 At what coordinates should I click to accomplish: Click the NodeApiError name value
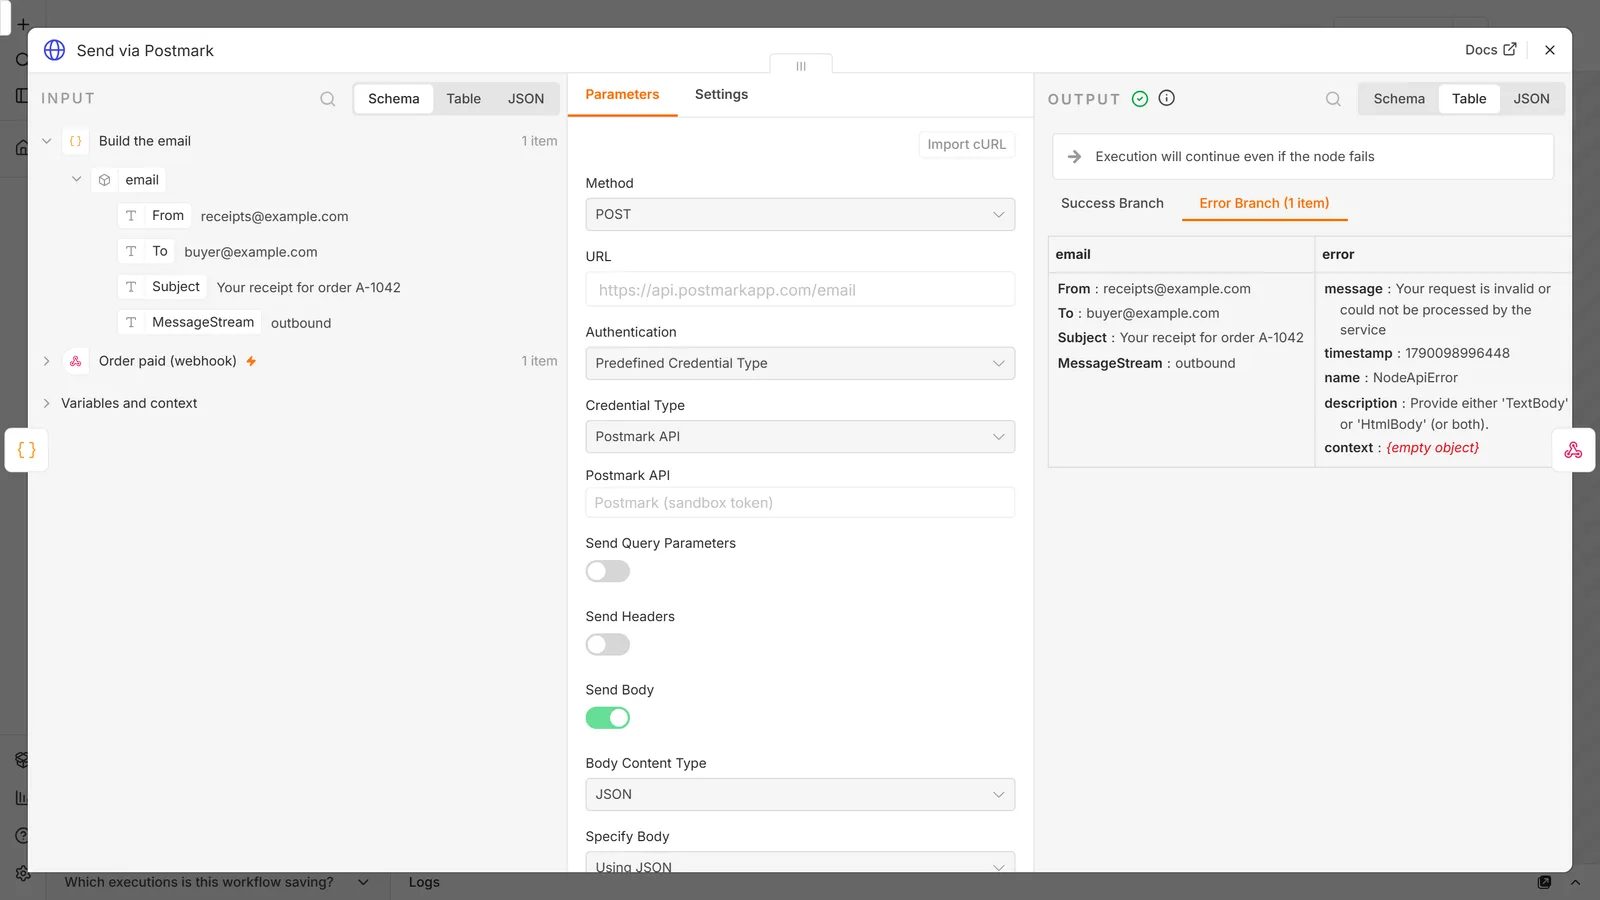pyautogui.click(x=1415, y=378)
